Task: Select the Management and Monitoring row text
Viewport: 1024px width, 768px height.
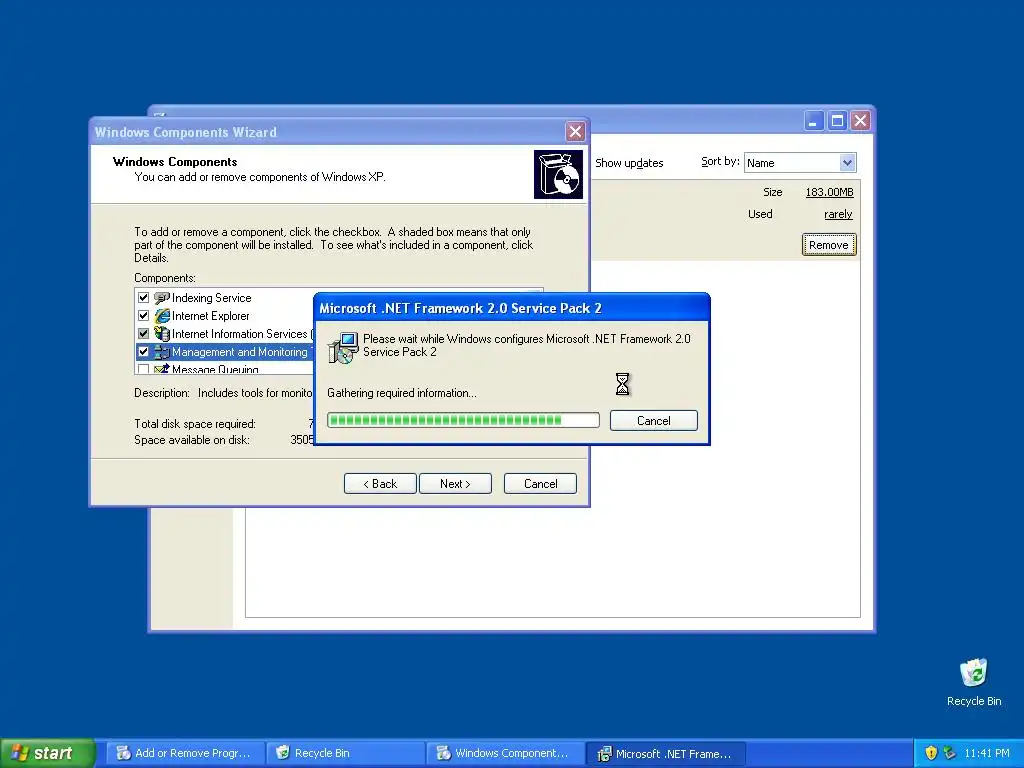Action: point(240,352)
